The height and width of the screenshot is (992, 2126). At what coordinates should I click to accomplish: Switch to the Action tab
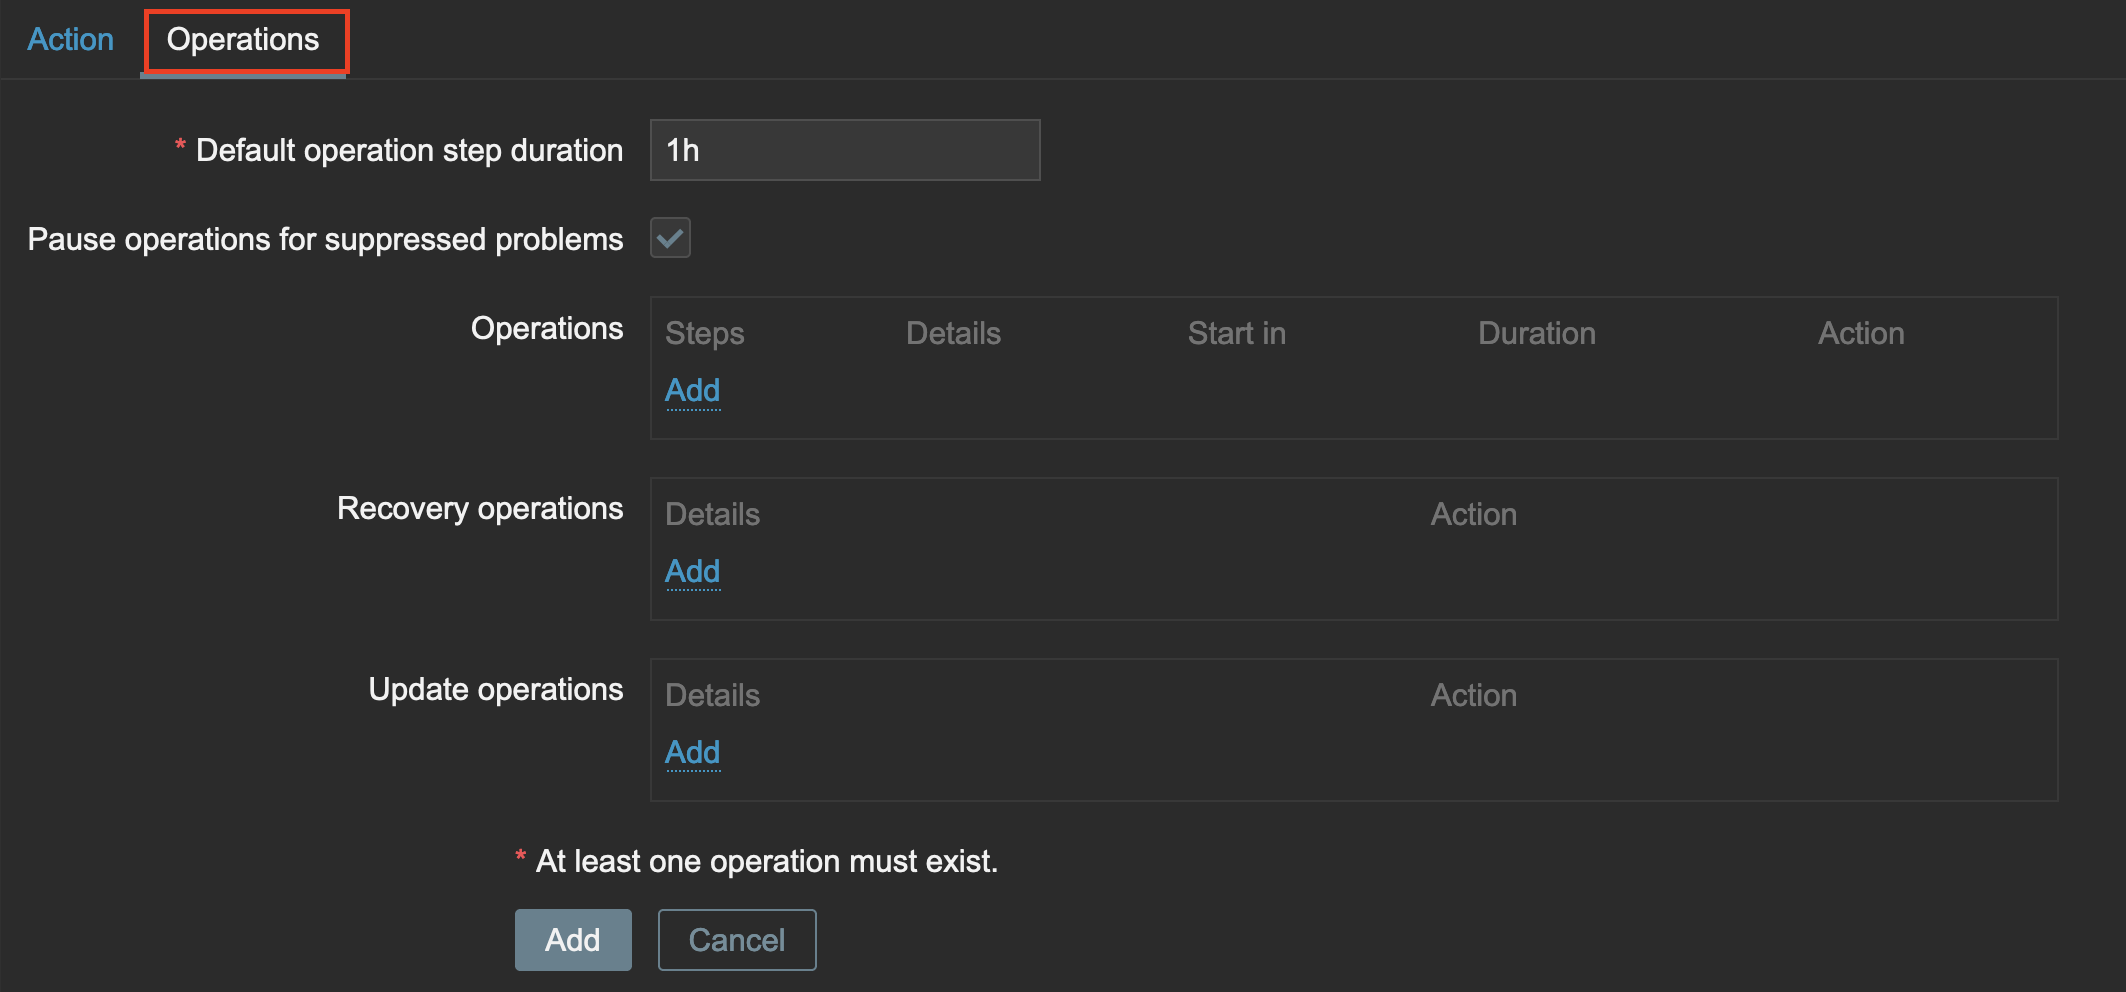pyautogui.click(x=70, y=39)
